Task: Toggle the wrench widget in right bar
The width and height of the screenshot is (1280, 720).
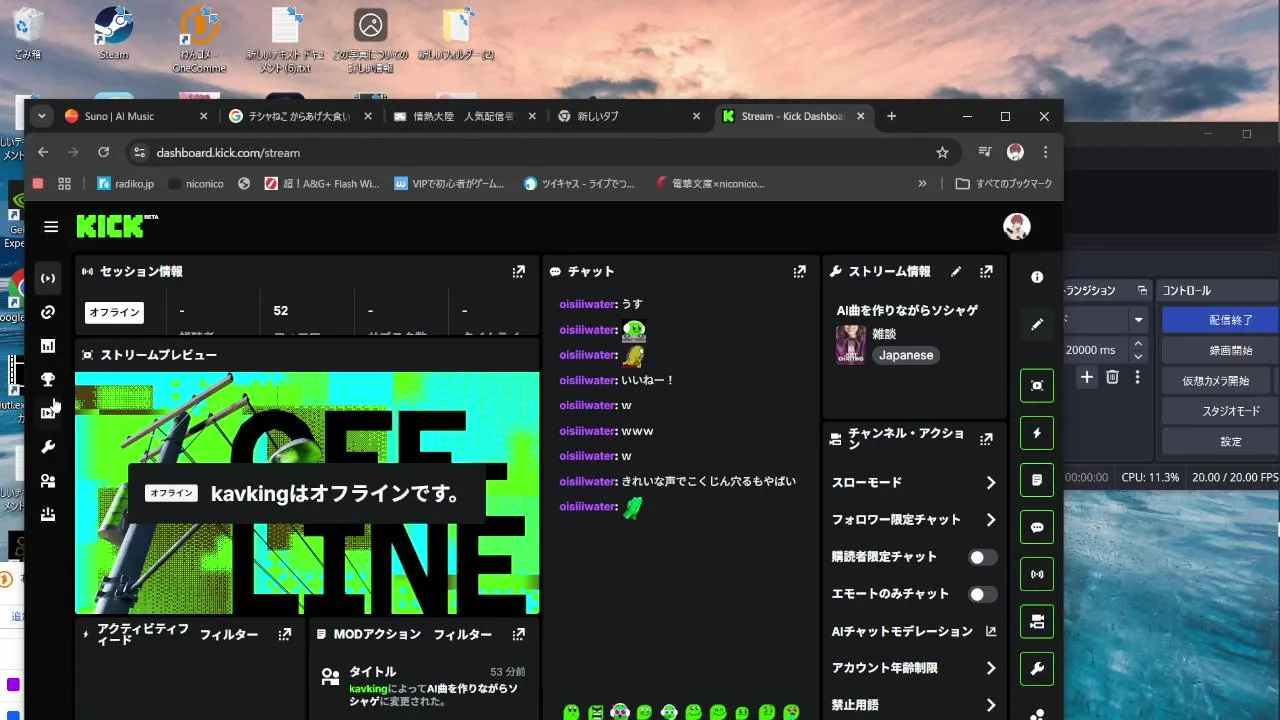Action: coord(1037,669)
